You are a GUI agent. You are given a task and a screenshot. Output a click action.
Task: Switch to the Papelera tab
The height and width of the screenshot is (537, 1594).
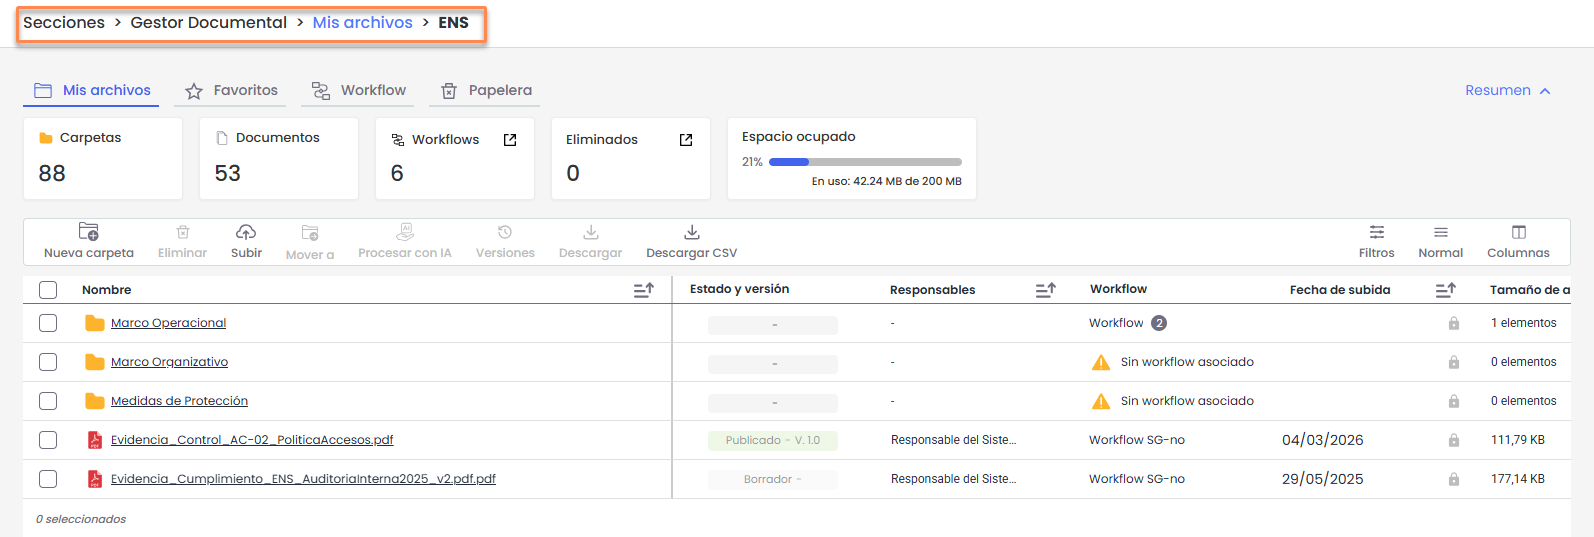[486, 90]
